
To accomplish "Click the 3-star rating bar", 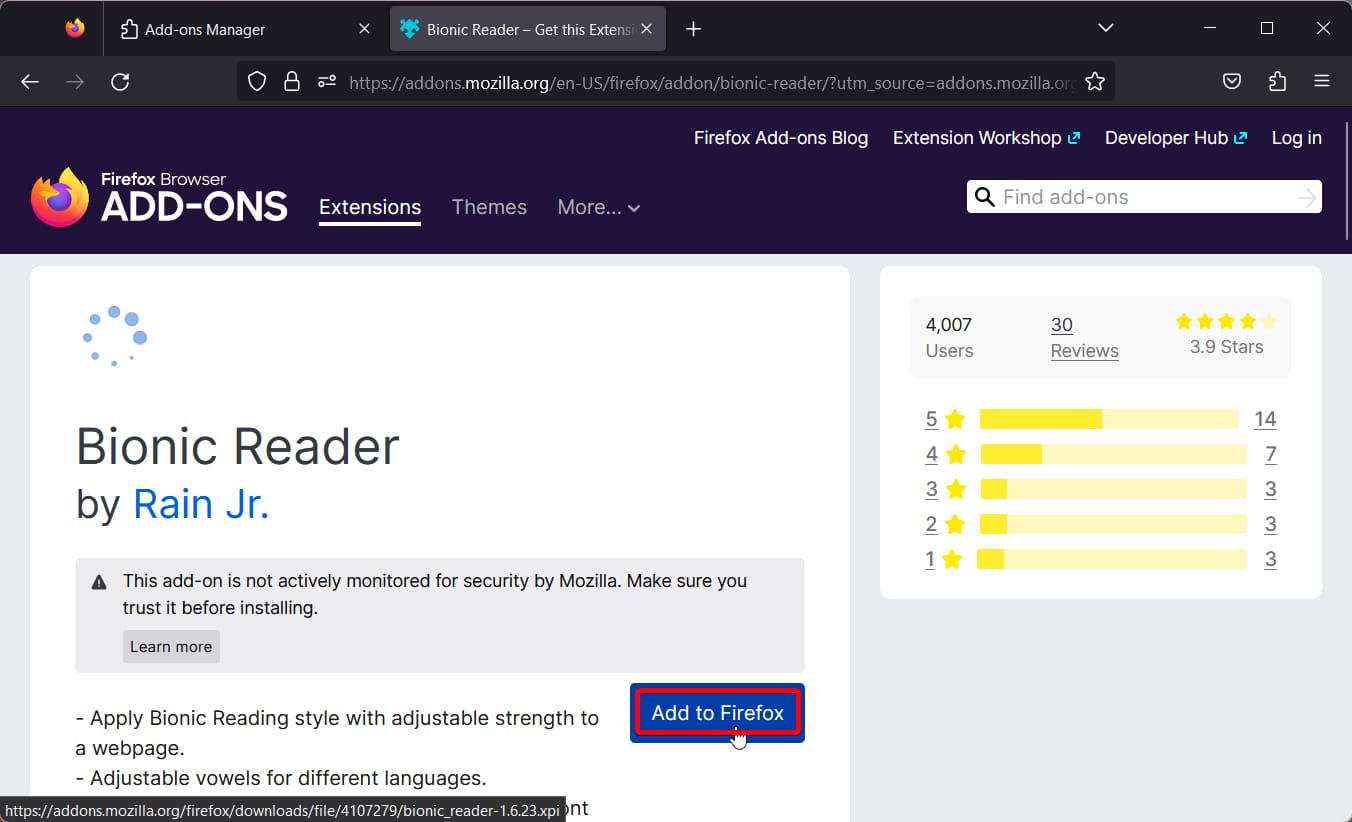I will tap(1113, 489).
